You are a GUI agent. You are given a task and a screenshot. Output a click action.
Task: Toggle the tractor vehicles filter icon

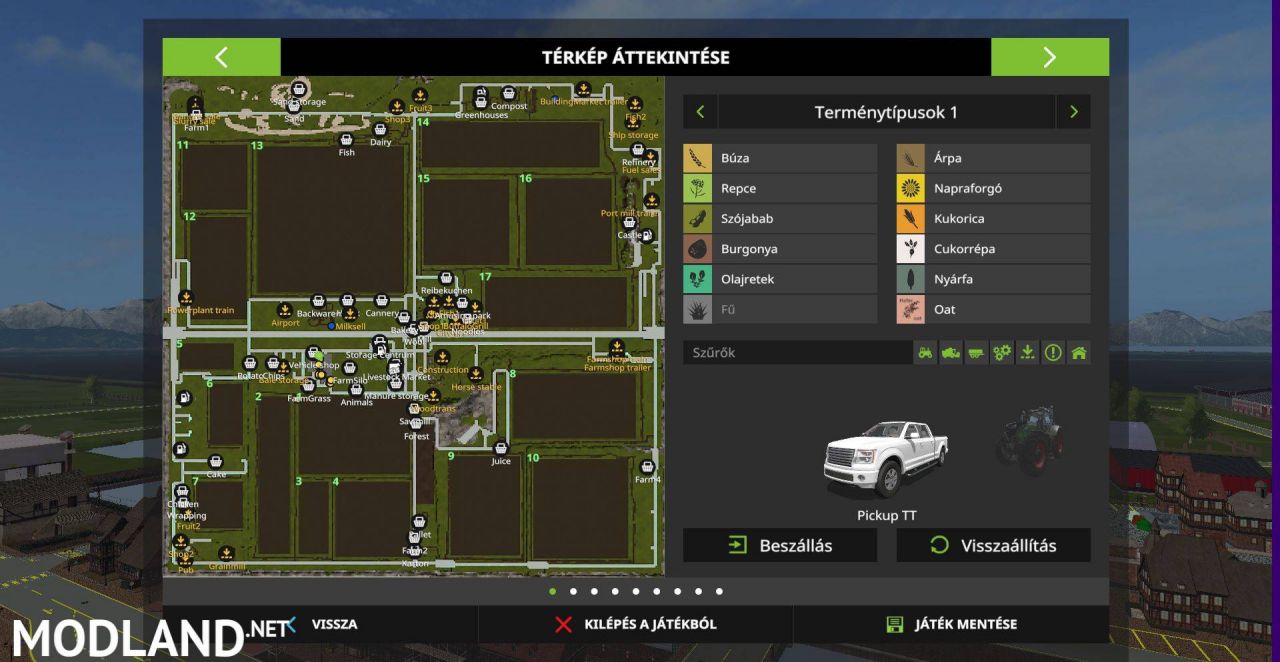[x=926, y=353]
